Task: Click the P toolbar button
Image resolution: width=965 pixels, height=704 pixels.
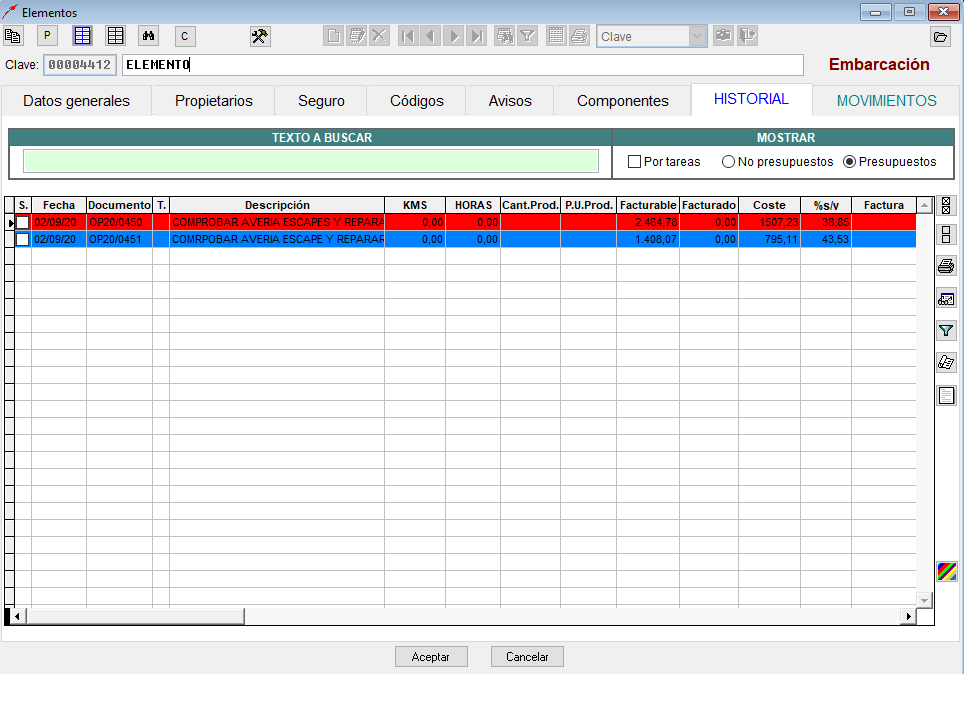Action: pyautogui.click(x=47, y=36)
